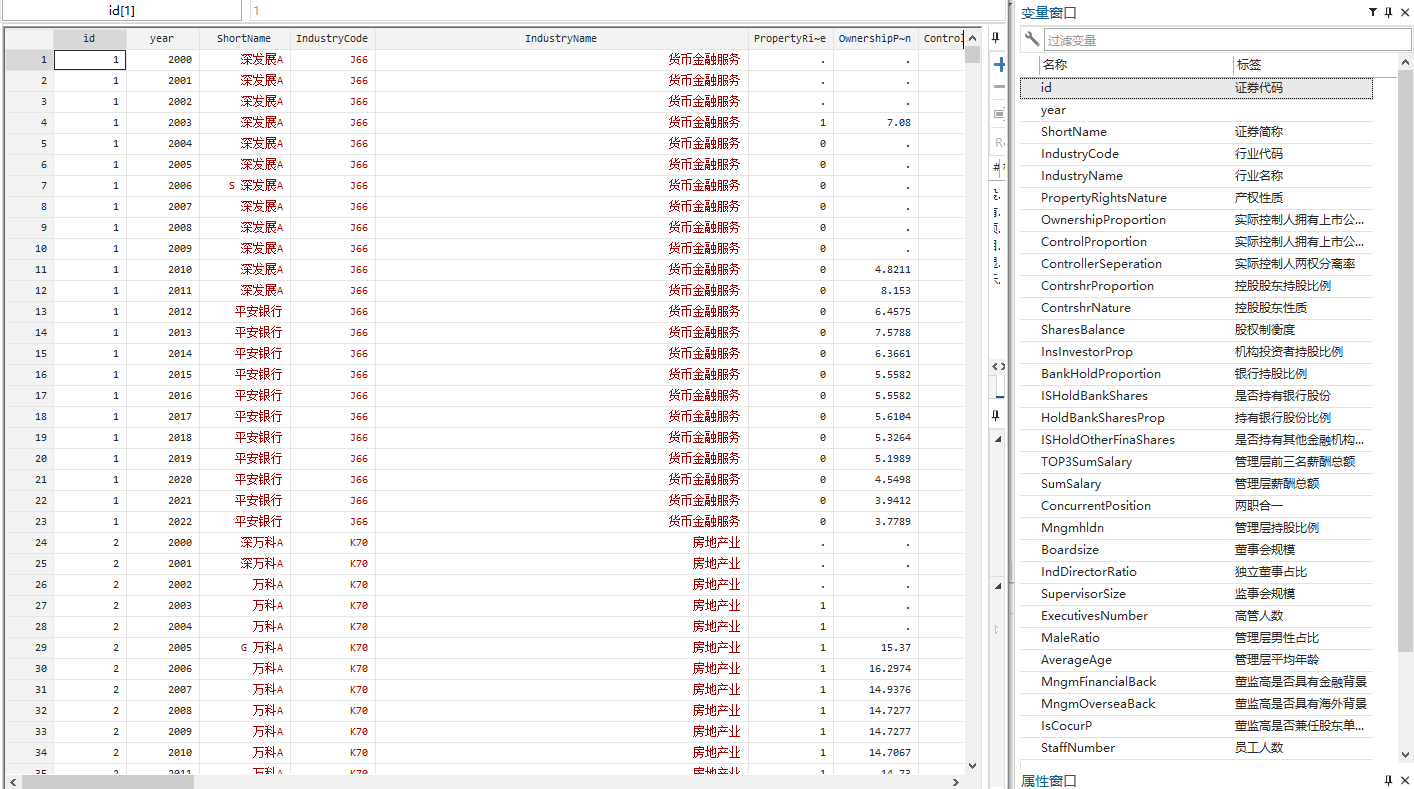Click the pin icon beside the grid's Contro column header
The height and width of the screenshot is (789, 1414).
[996, 38]
